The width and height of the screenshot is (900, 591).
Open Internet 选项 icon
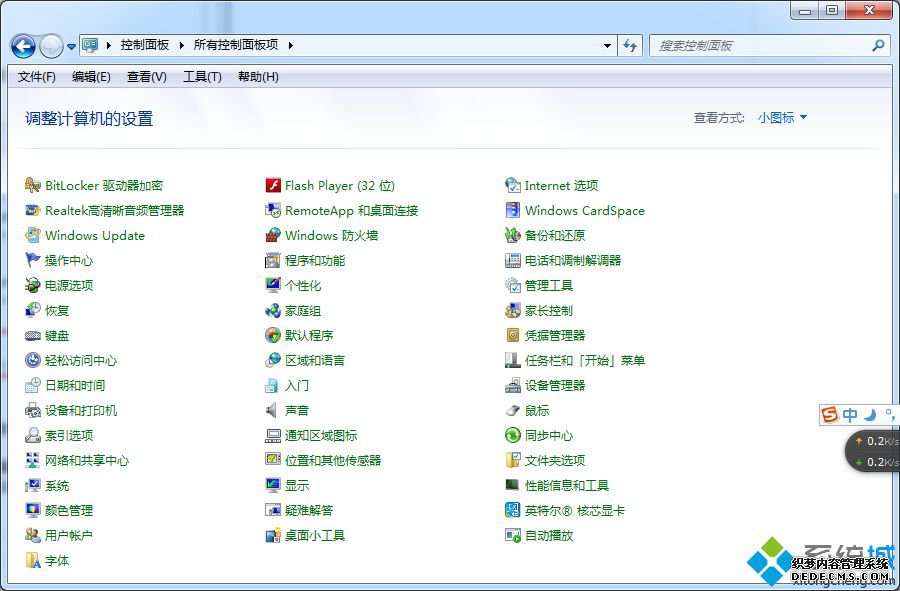(513, 185)
